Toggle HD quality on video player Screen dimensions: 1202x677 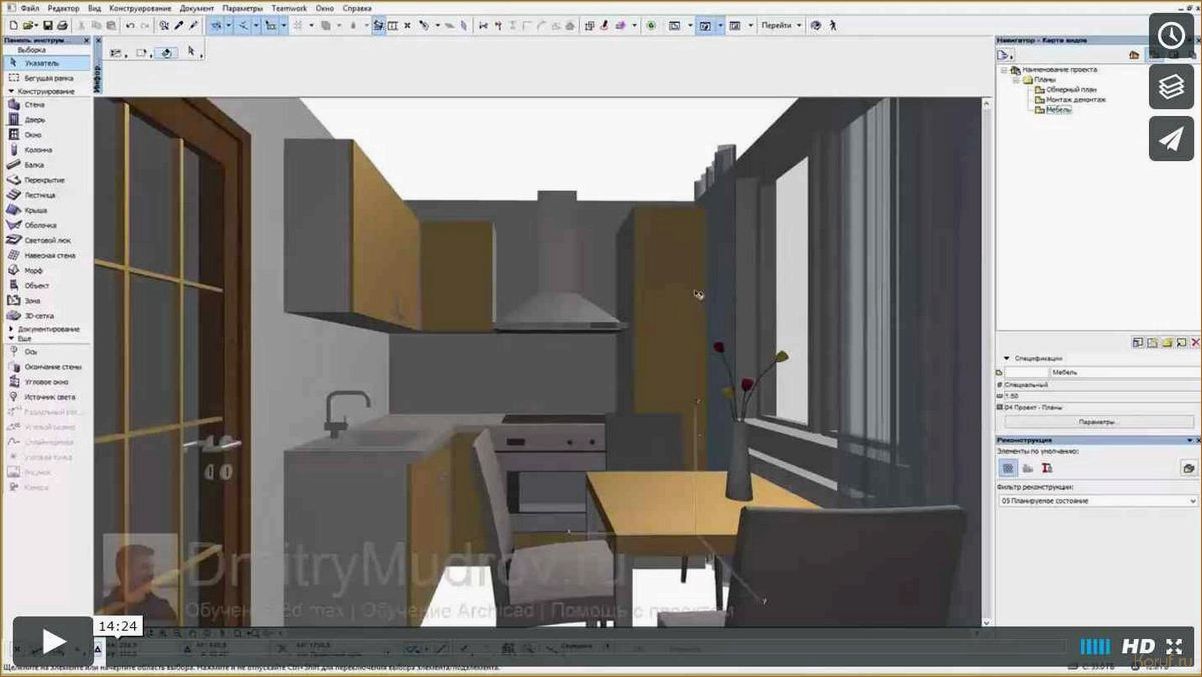click(1138, 646)
